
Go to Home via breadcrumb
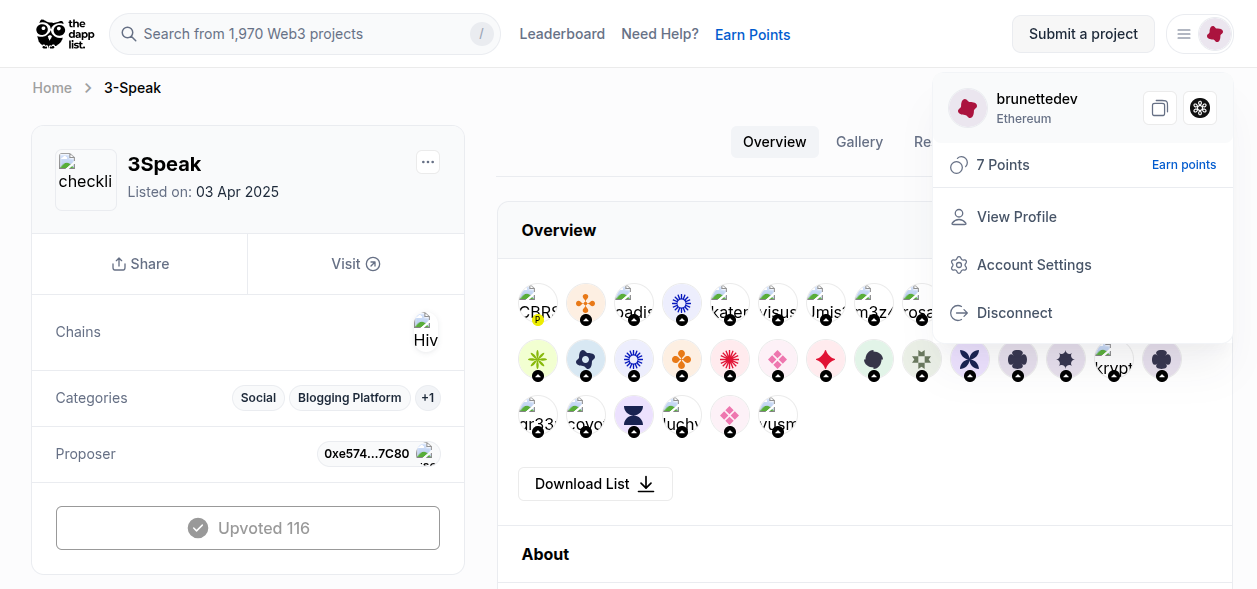pyautogui.click(x=52, y=88)
